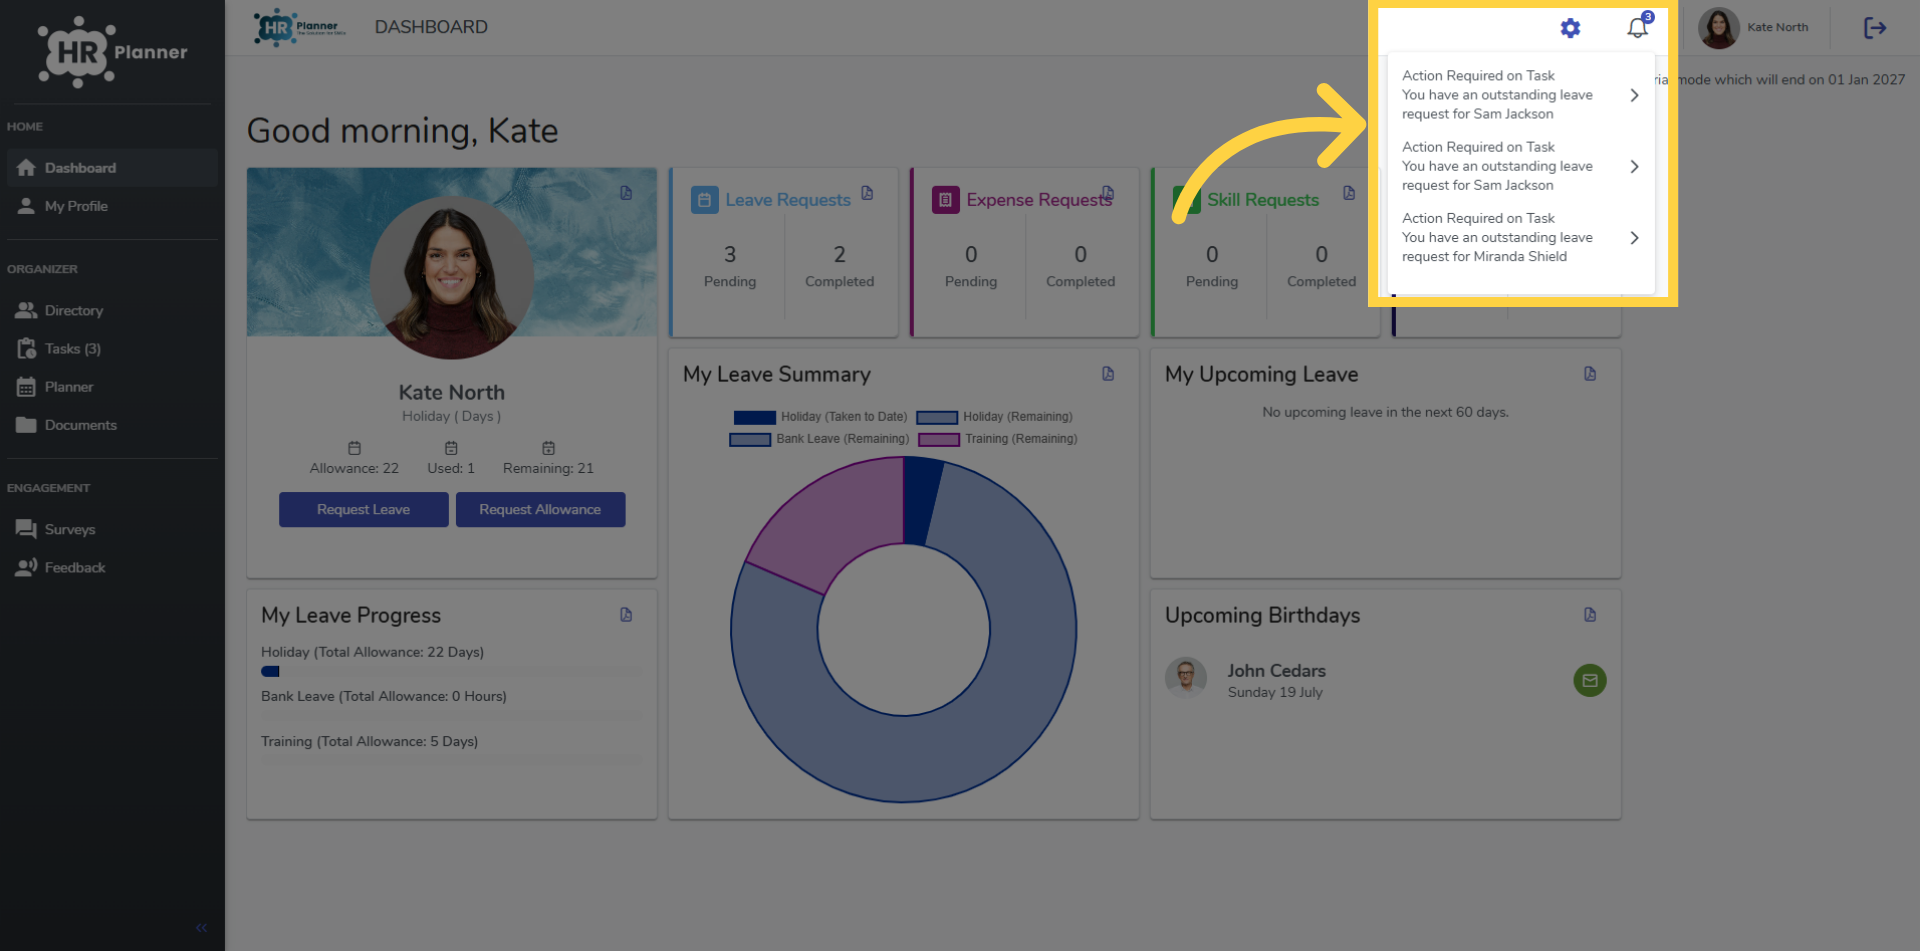Open Documents in the sidebar
Image resolution: width=1920 pixels, height=951 pixels.
point(112,425)
